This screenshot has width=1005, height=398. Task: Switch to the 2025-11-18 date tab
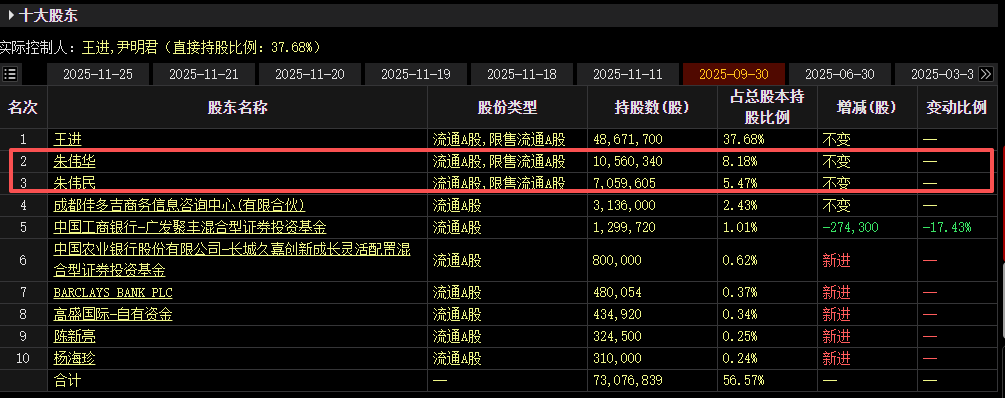click(522, 74)
